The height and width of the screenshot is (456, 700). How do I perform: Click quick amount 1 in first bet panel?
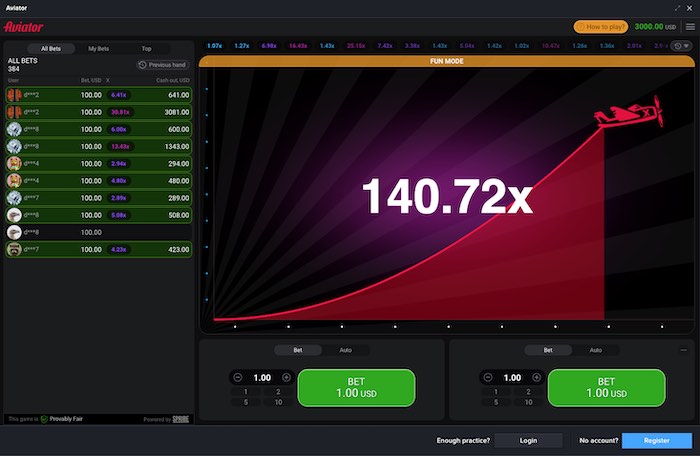coord(246,392)
